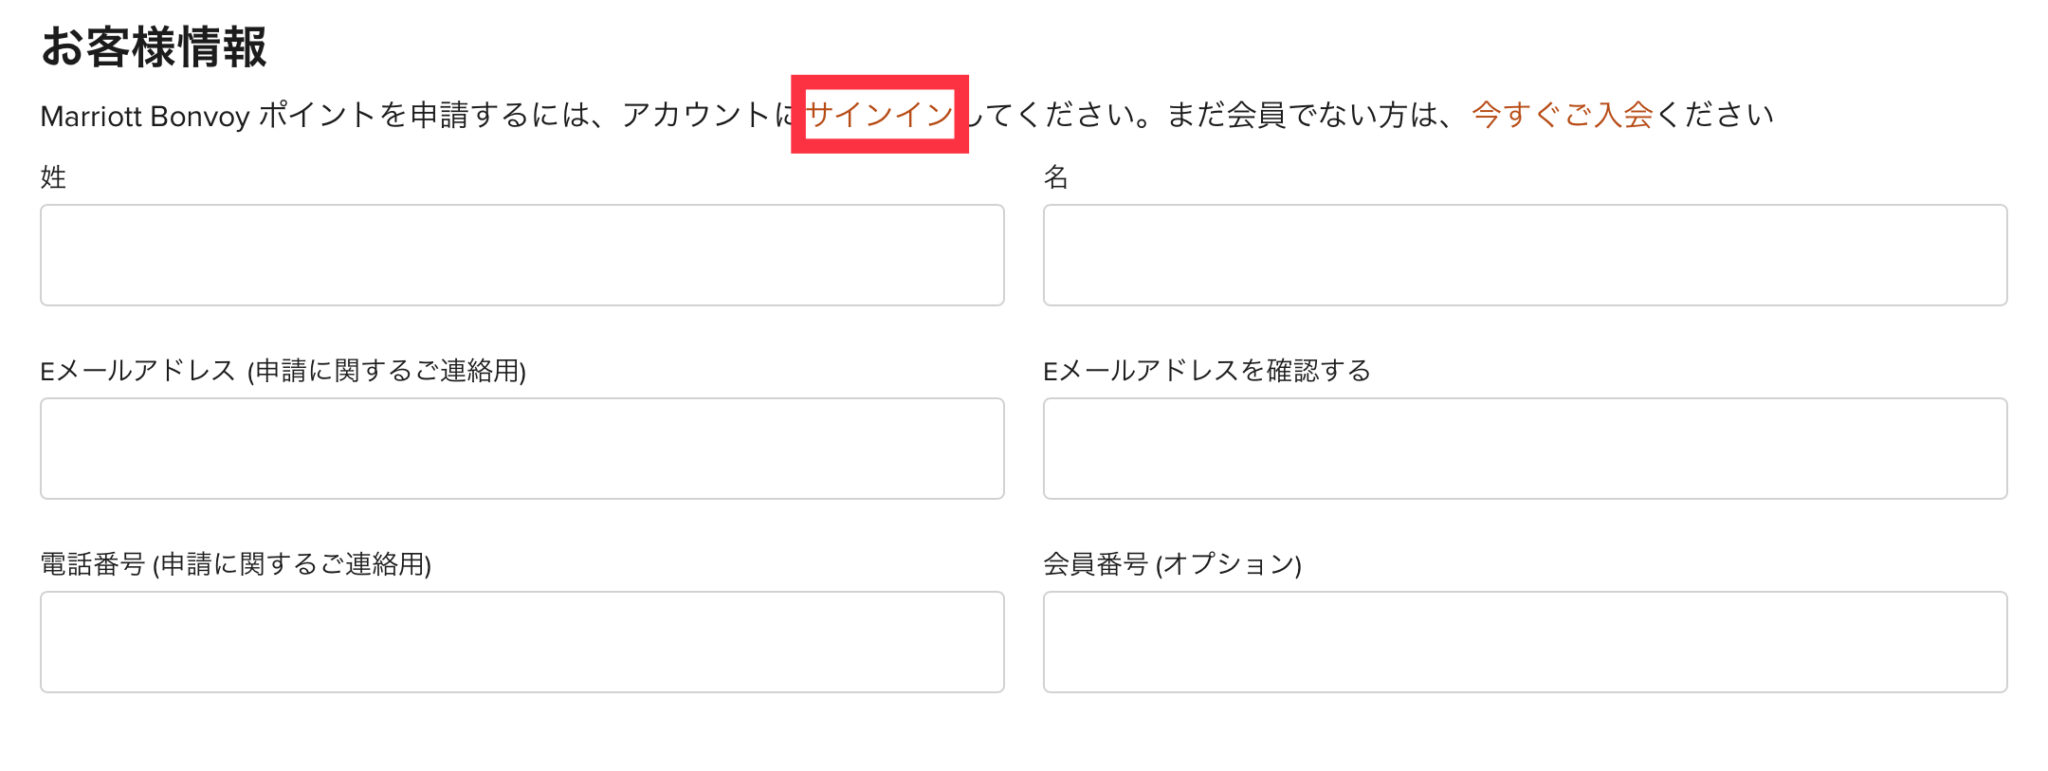Click the 会員番号 (オプション) label

click(1172, 564)
